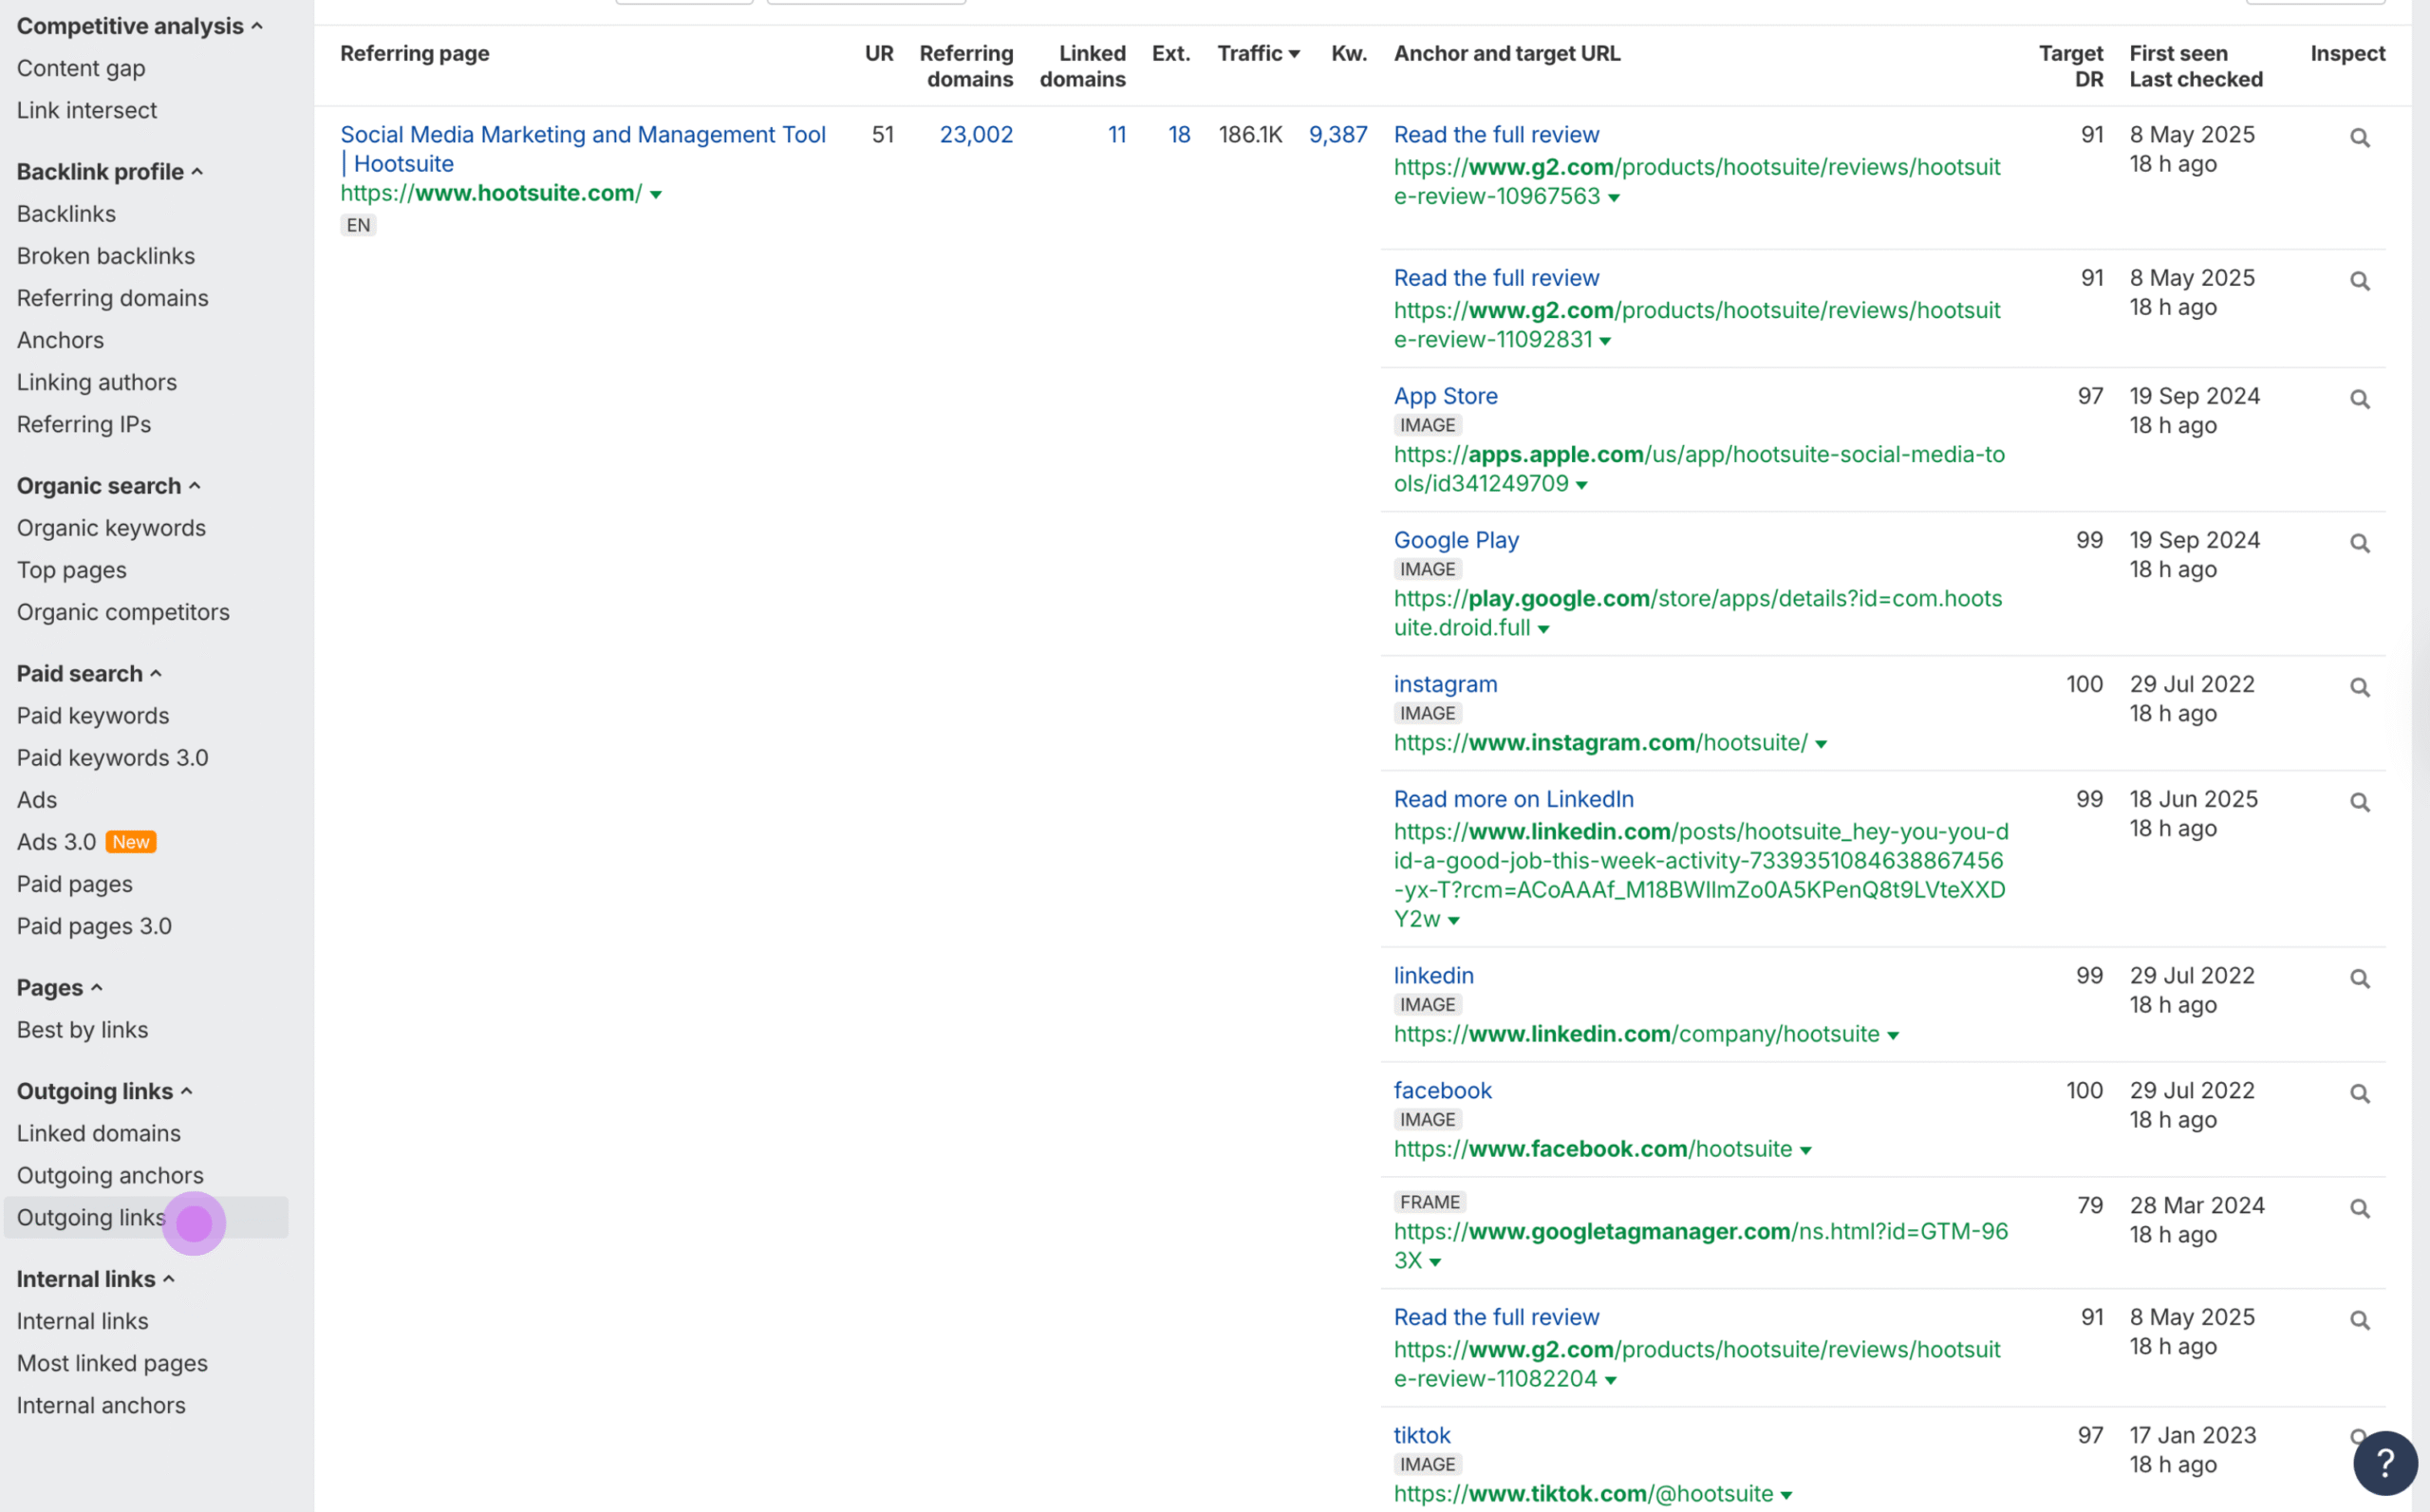This screenshot has width=2430, height=1512.
Task: Inspect the Read more on LinkedIn row
Action: pyautogui.click(x=2359, y=802)
